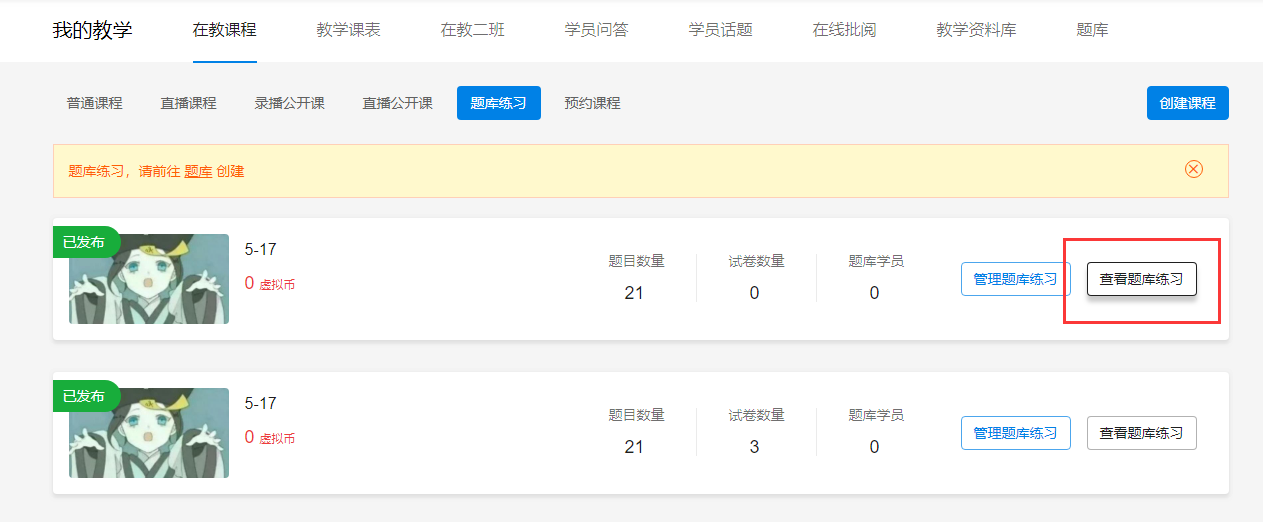Go to the 直播公开课 tab

[x=397, y=103]
